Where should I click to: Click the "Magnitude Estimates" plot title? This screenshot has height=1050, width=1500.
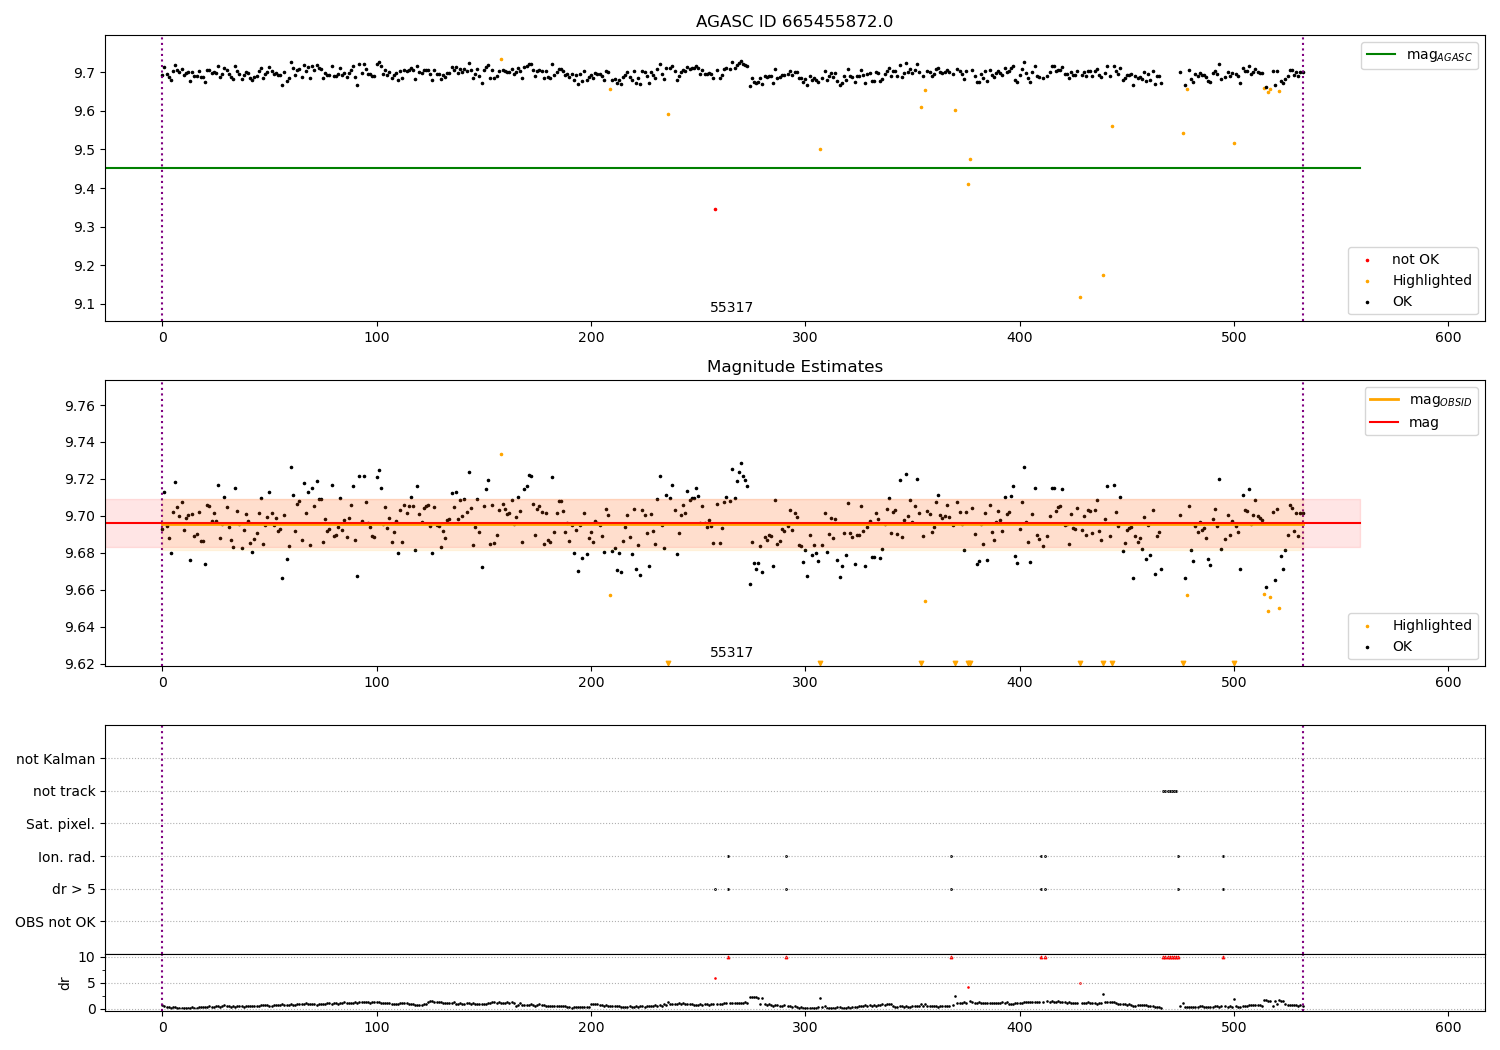tap(794, 367)
